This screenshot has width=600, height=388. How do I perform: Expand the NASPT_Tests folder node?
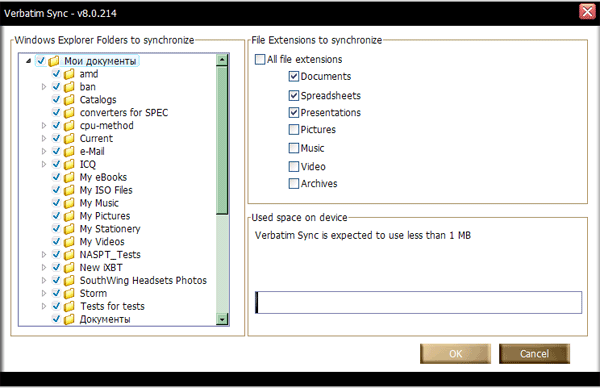point(44,255)
